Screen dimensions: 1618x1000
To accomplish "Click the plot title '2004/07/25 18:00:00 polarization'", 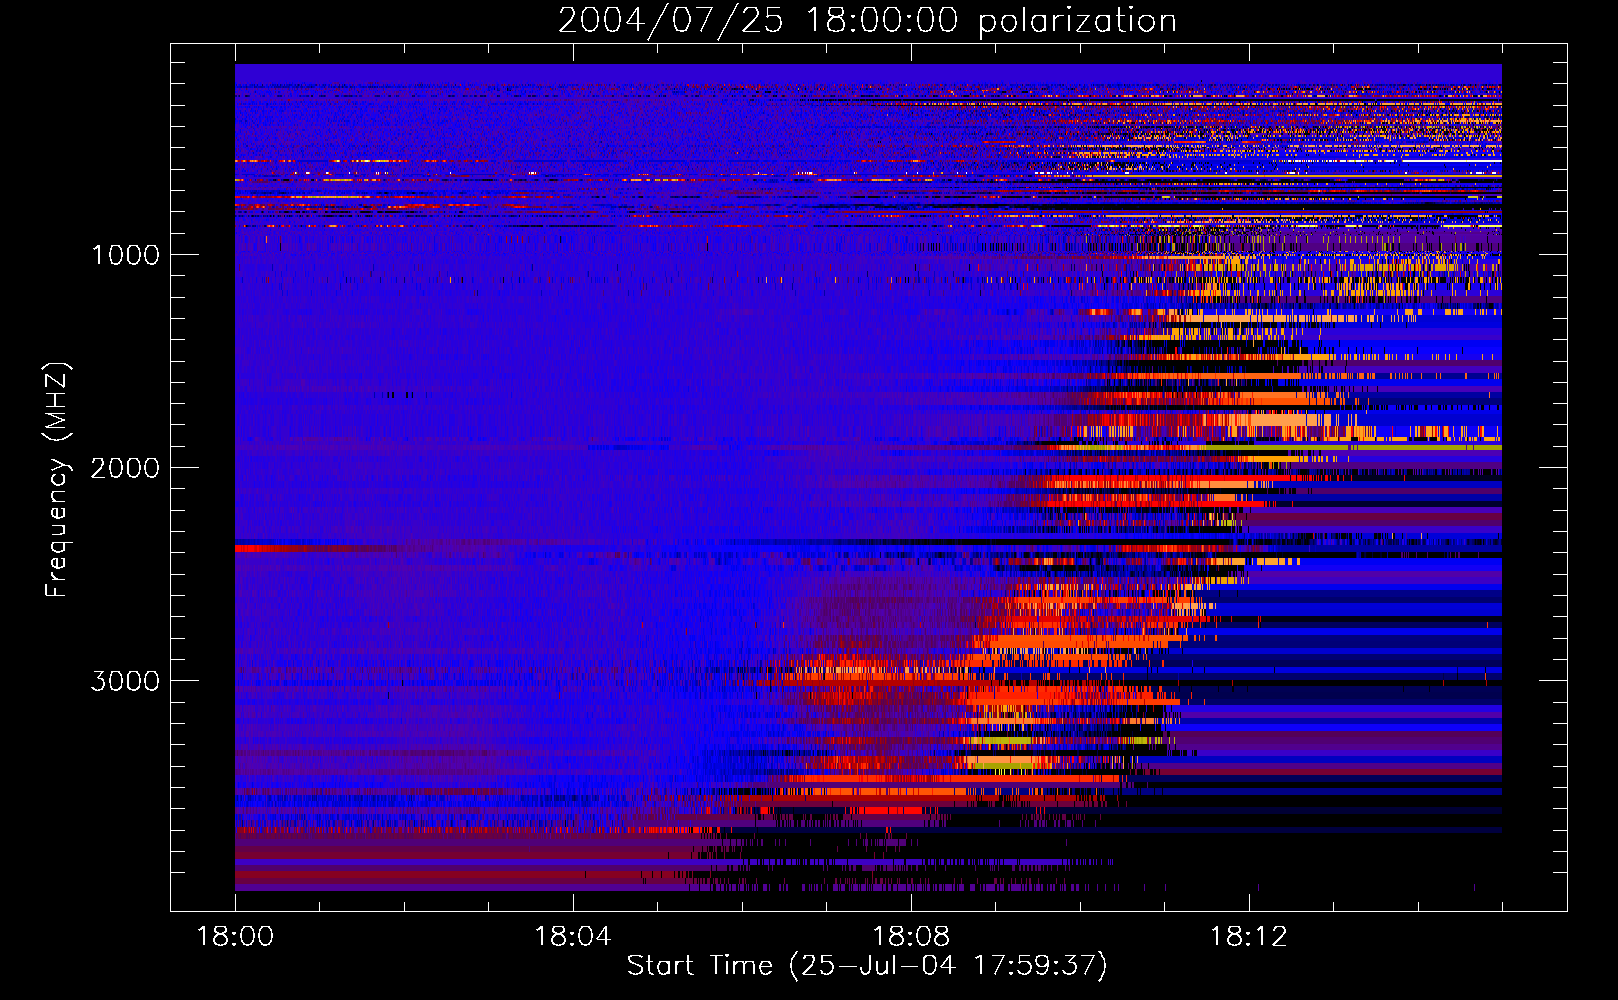I will pyautogui.click(x=867, y=21).
